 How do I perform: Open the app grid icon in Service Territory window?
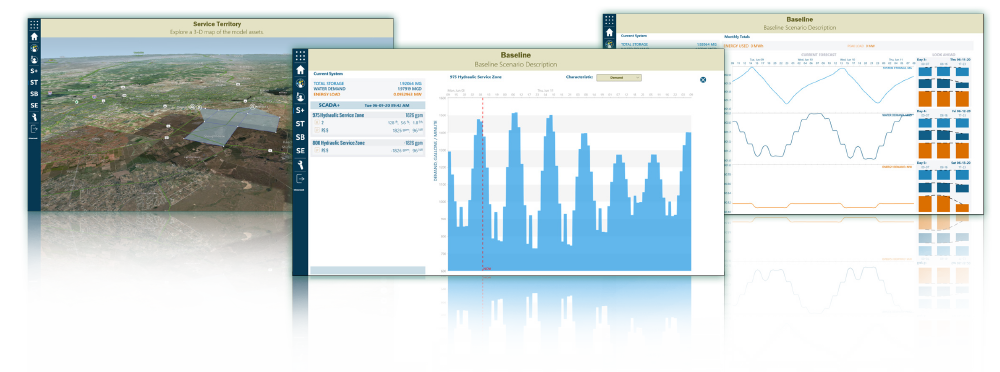point(34,24)
